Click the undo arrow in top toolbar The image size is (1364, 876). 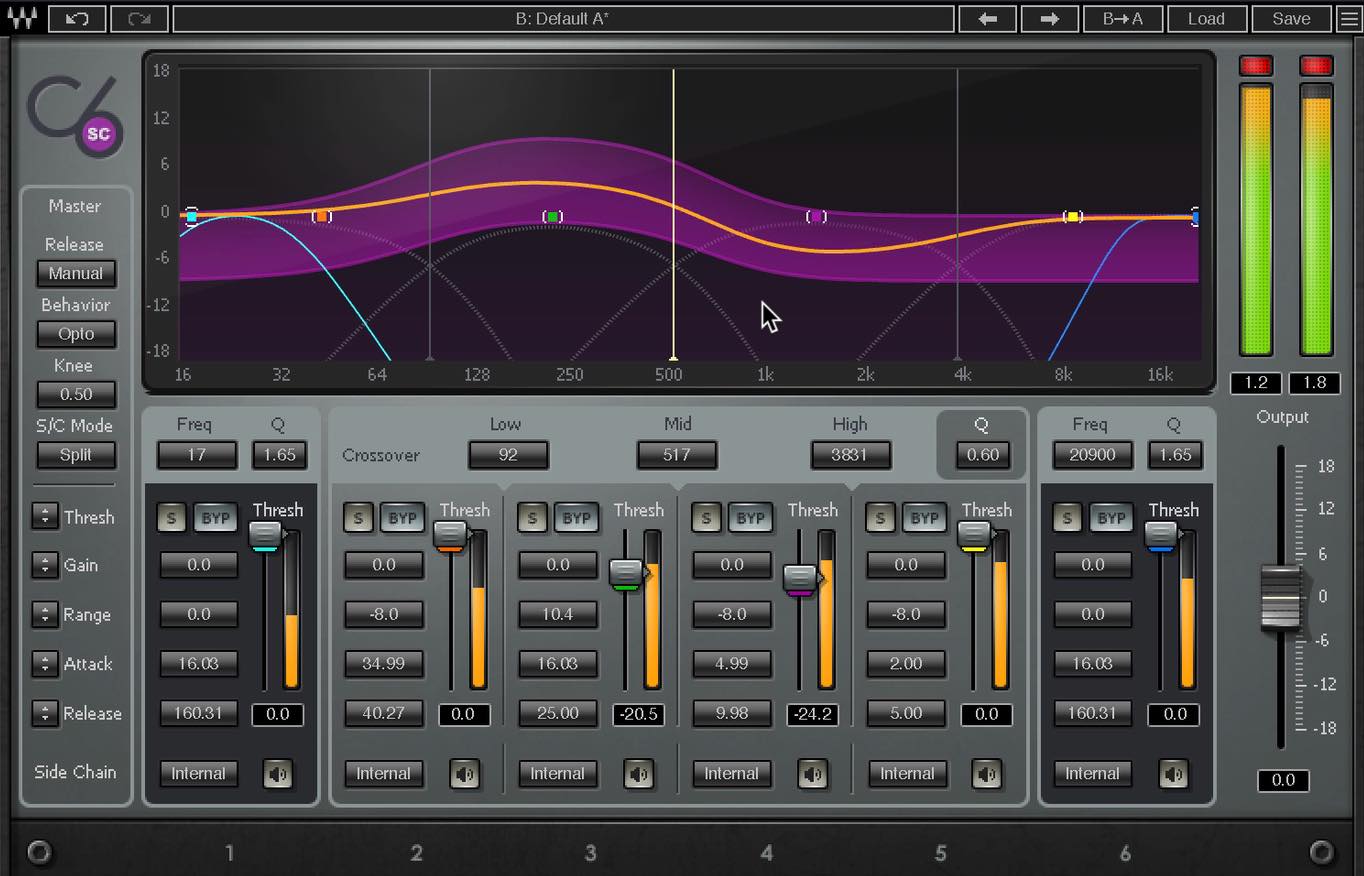coord(76,18)
